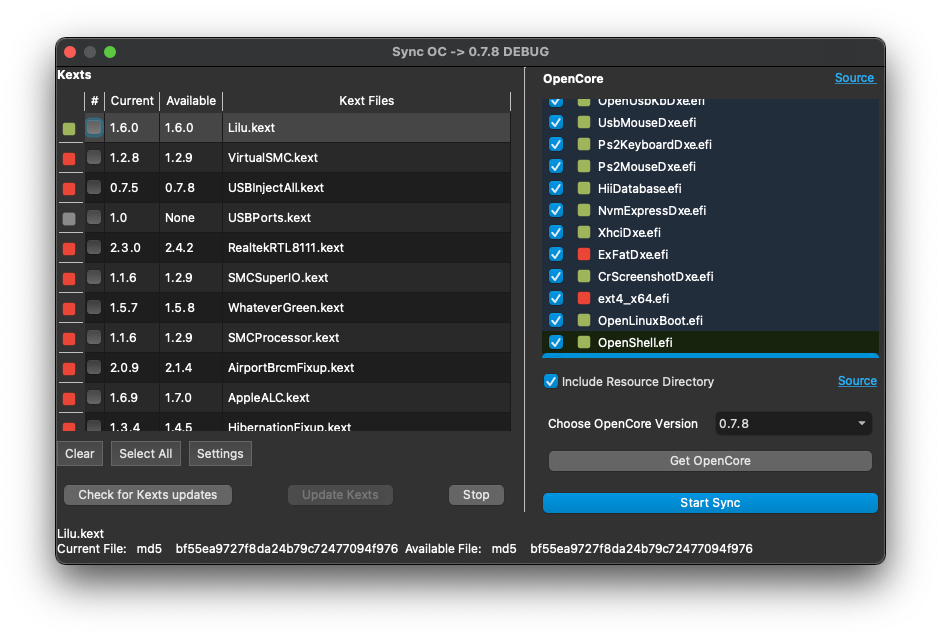Click the gray status square beside USBPorts.kext
Viewport: 941px width, 638px height.
(x=69, y=218)
